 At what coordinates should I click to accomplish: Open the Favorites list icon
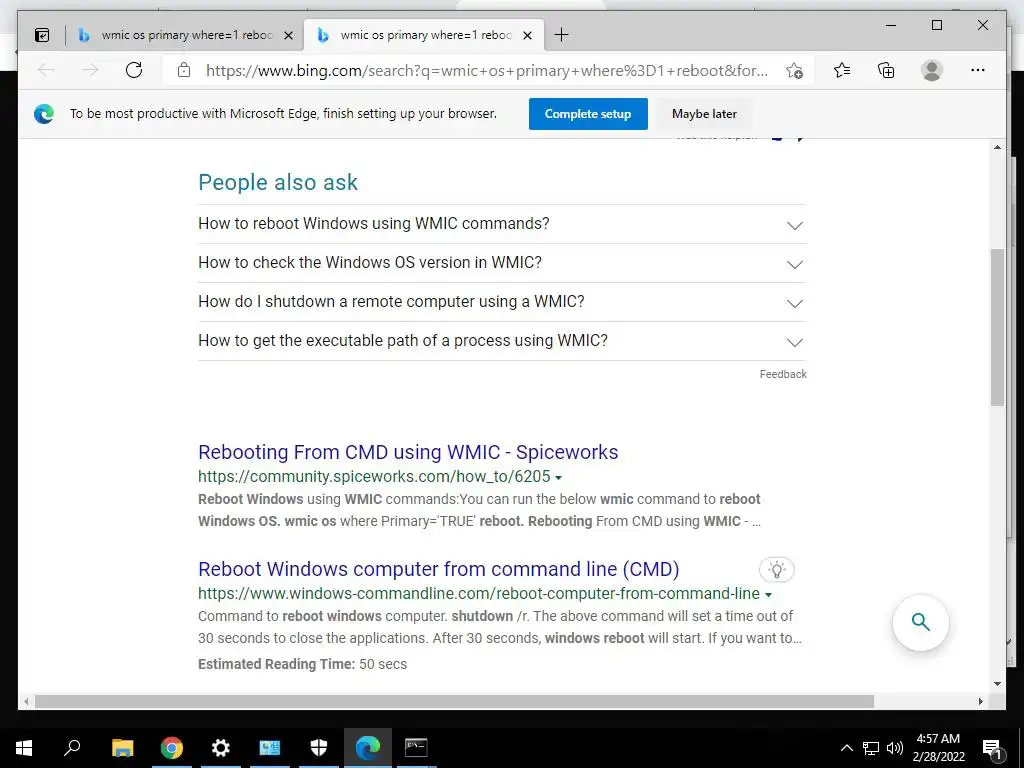[842, 70]
